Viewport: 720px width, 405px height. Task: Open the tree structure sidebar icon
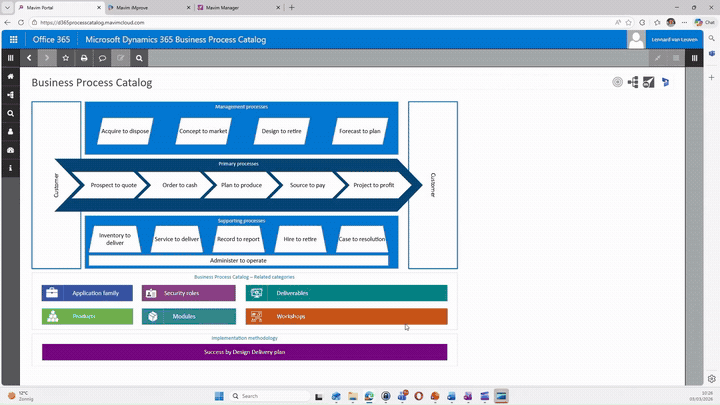tap(11, 95)
